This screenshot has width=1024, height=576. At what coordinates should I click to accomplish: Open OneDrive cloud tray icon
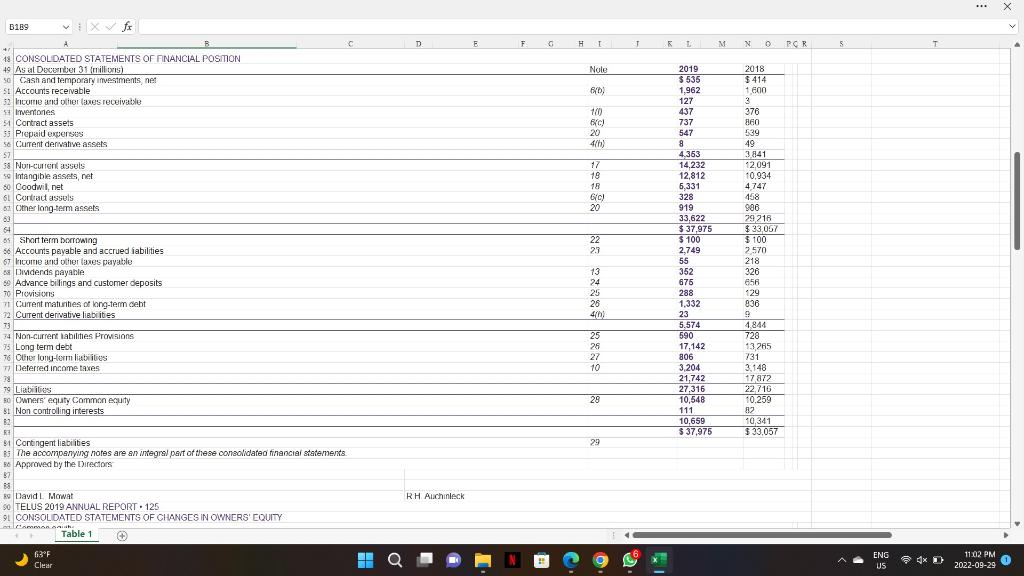[858, 560]
